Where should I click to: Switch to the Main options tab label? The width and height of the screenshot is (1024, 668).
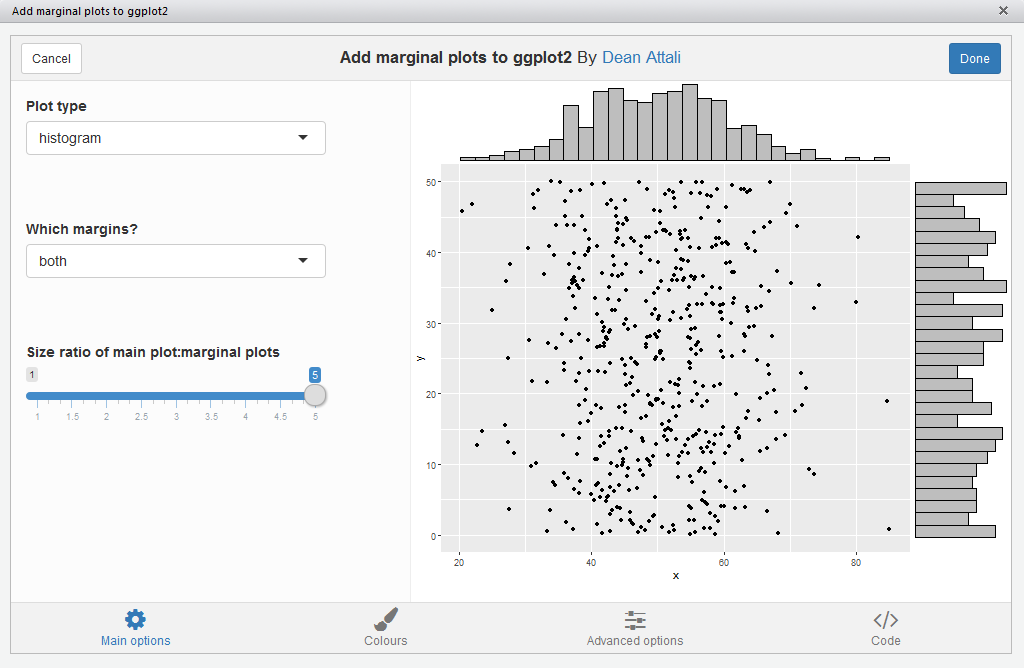[135, 641]
